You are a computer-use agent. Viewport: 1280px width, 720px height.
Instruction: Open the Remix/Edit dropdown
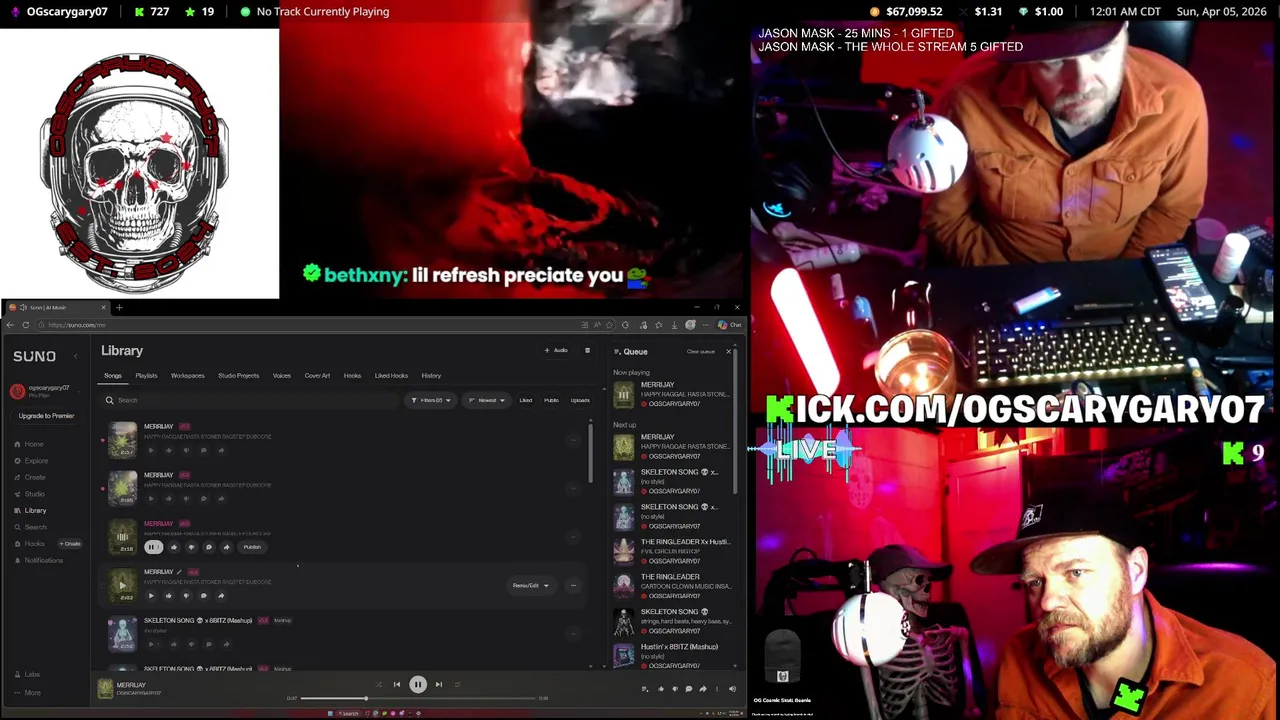pyautogui.click(x=531, y=585)
